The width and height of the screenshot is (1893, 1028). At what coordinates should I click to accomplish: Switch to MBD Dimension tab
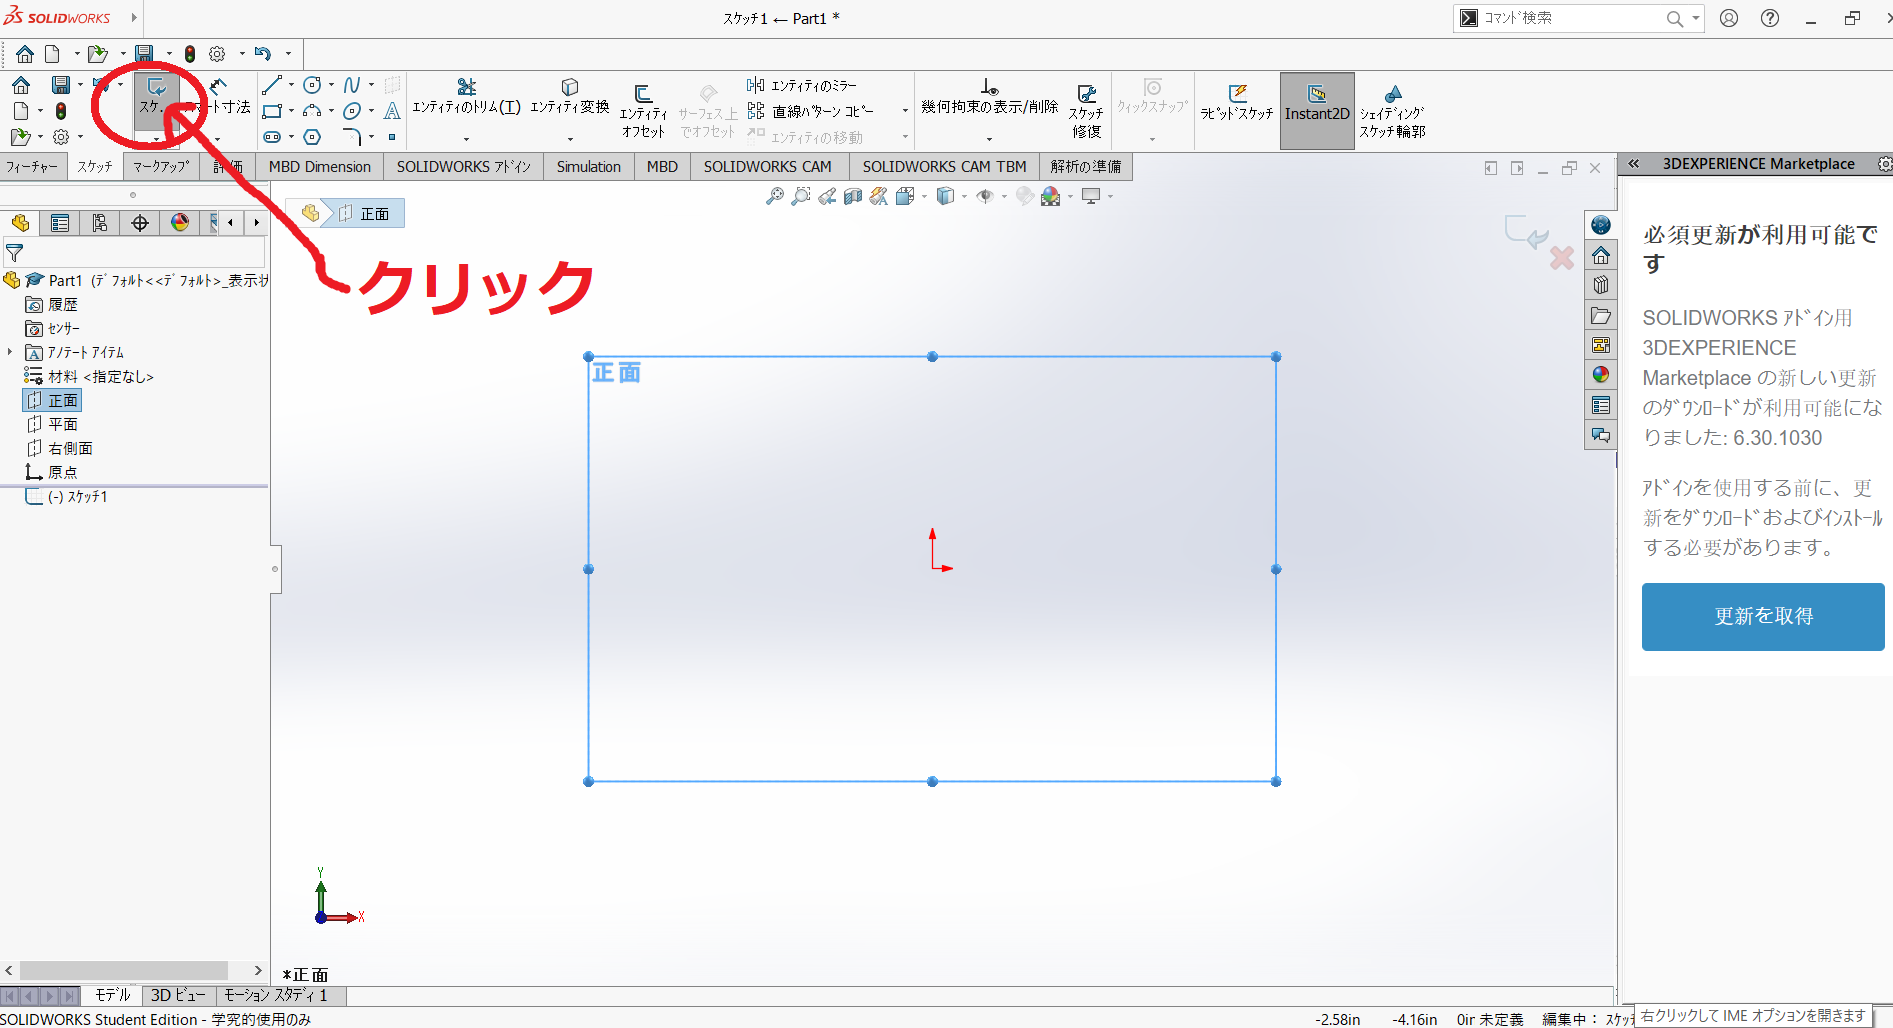point(320,167)
